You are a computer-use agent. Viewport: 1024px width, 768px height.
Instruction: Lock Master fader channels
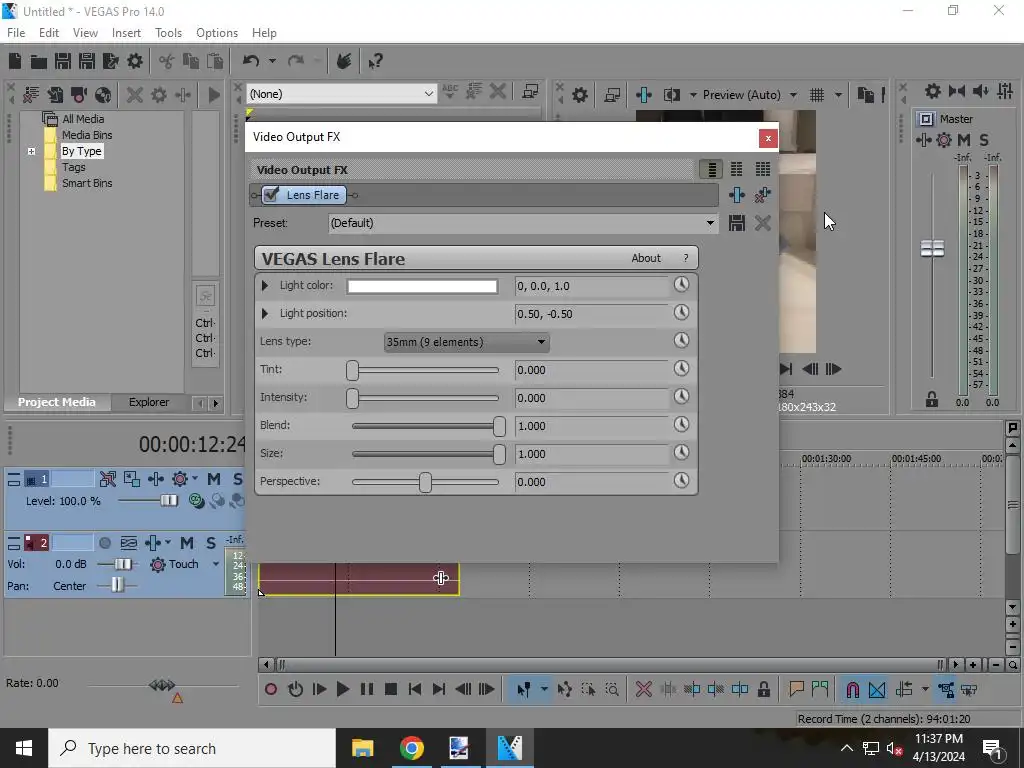[x=932, y=400]
